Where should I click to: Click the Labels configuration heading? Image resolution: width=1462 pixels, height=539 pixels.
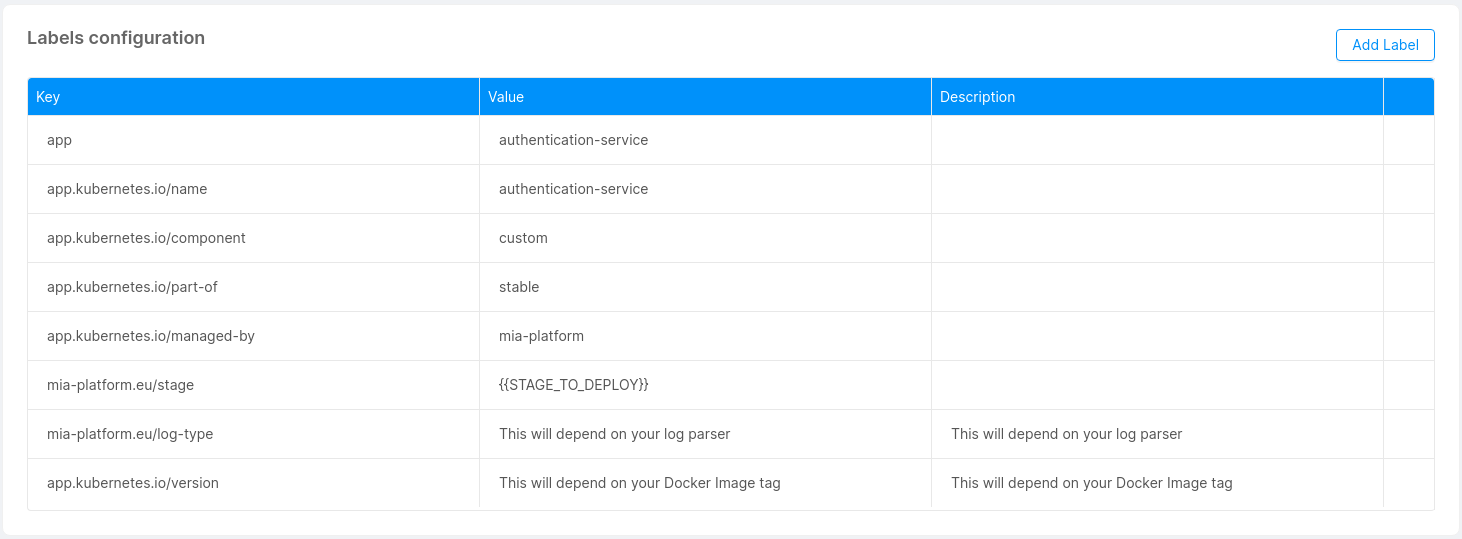116,38
